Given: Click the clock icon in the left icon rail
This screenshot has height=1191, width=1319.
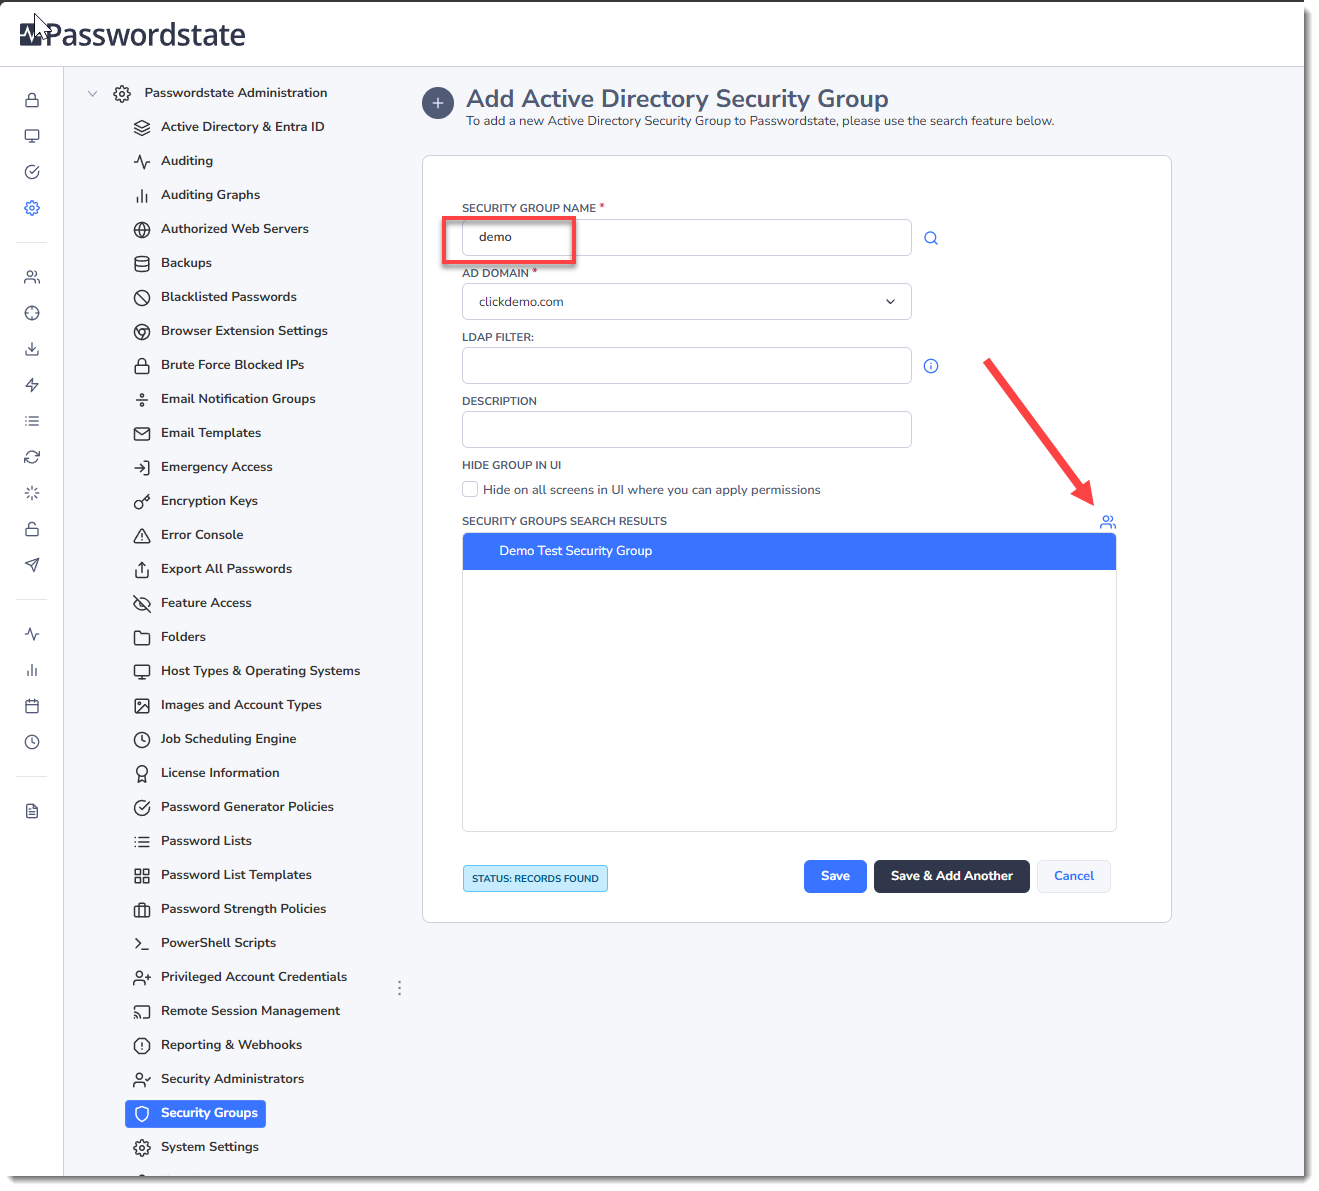Looking at the screenshot, I should 32,742.
